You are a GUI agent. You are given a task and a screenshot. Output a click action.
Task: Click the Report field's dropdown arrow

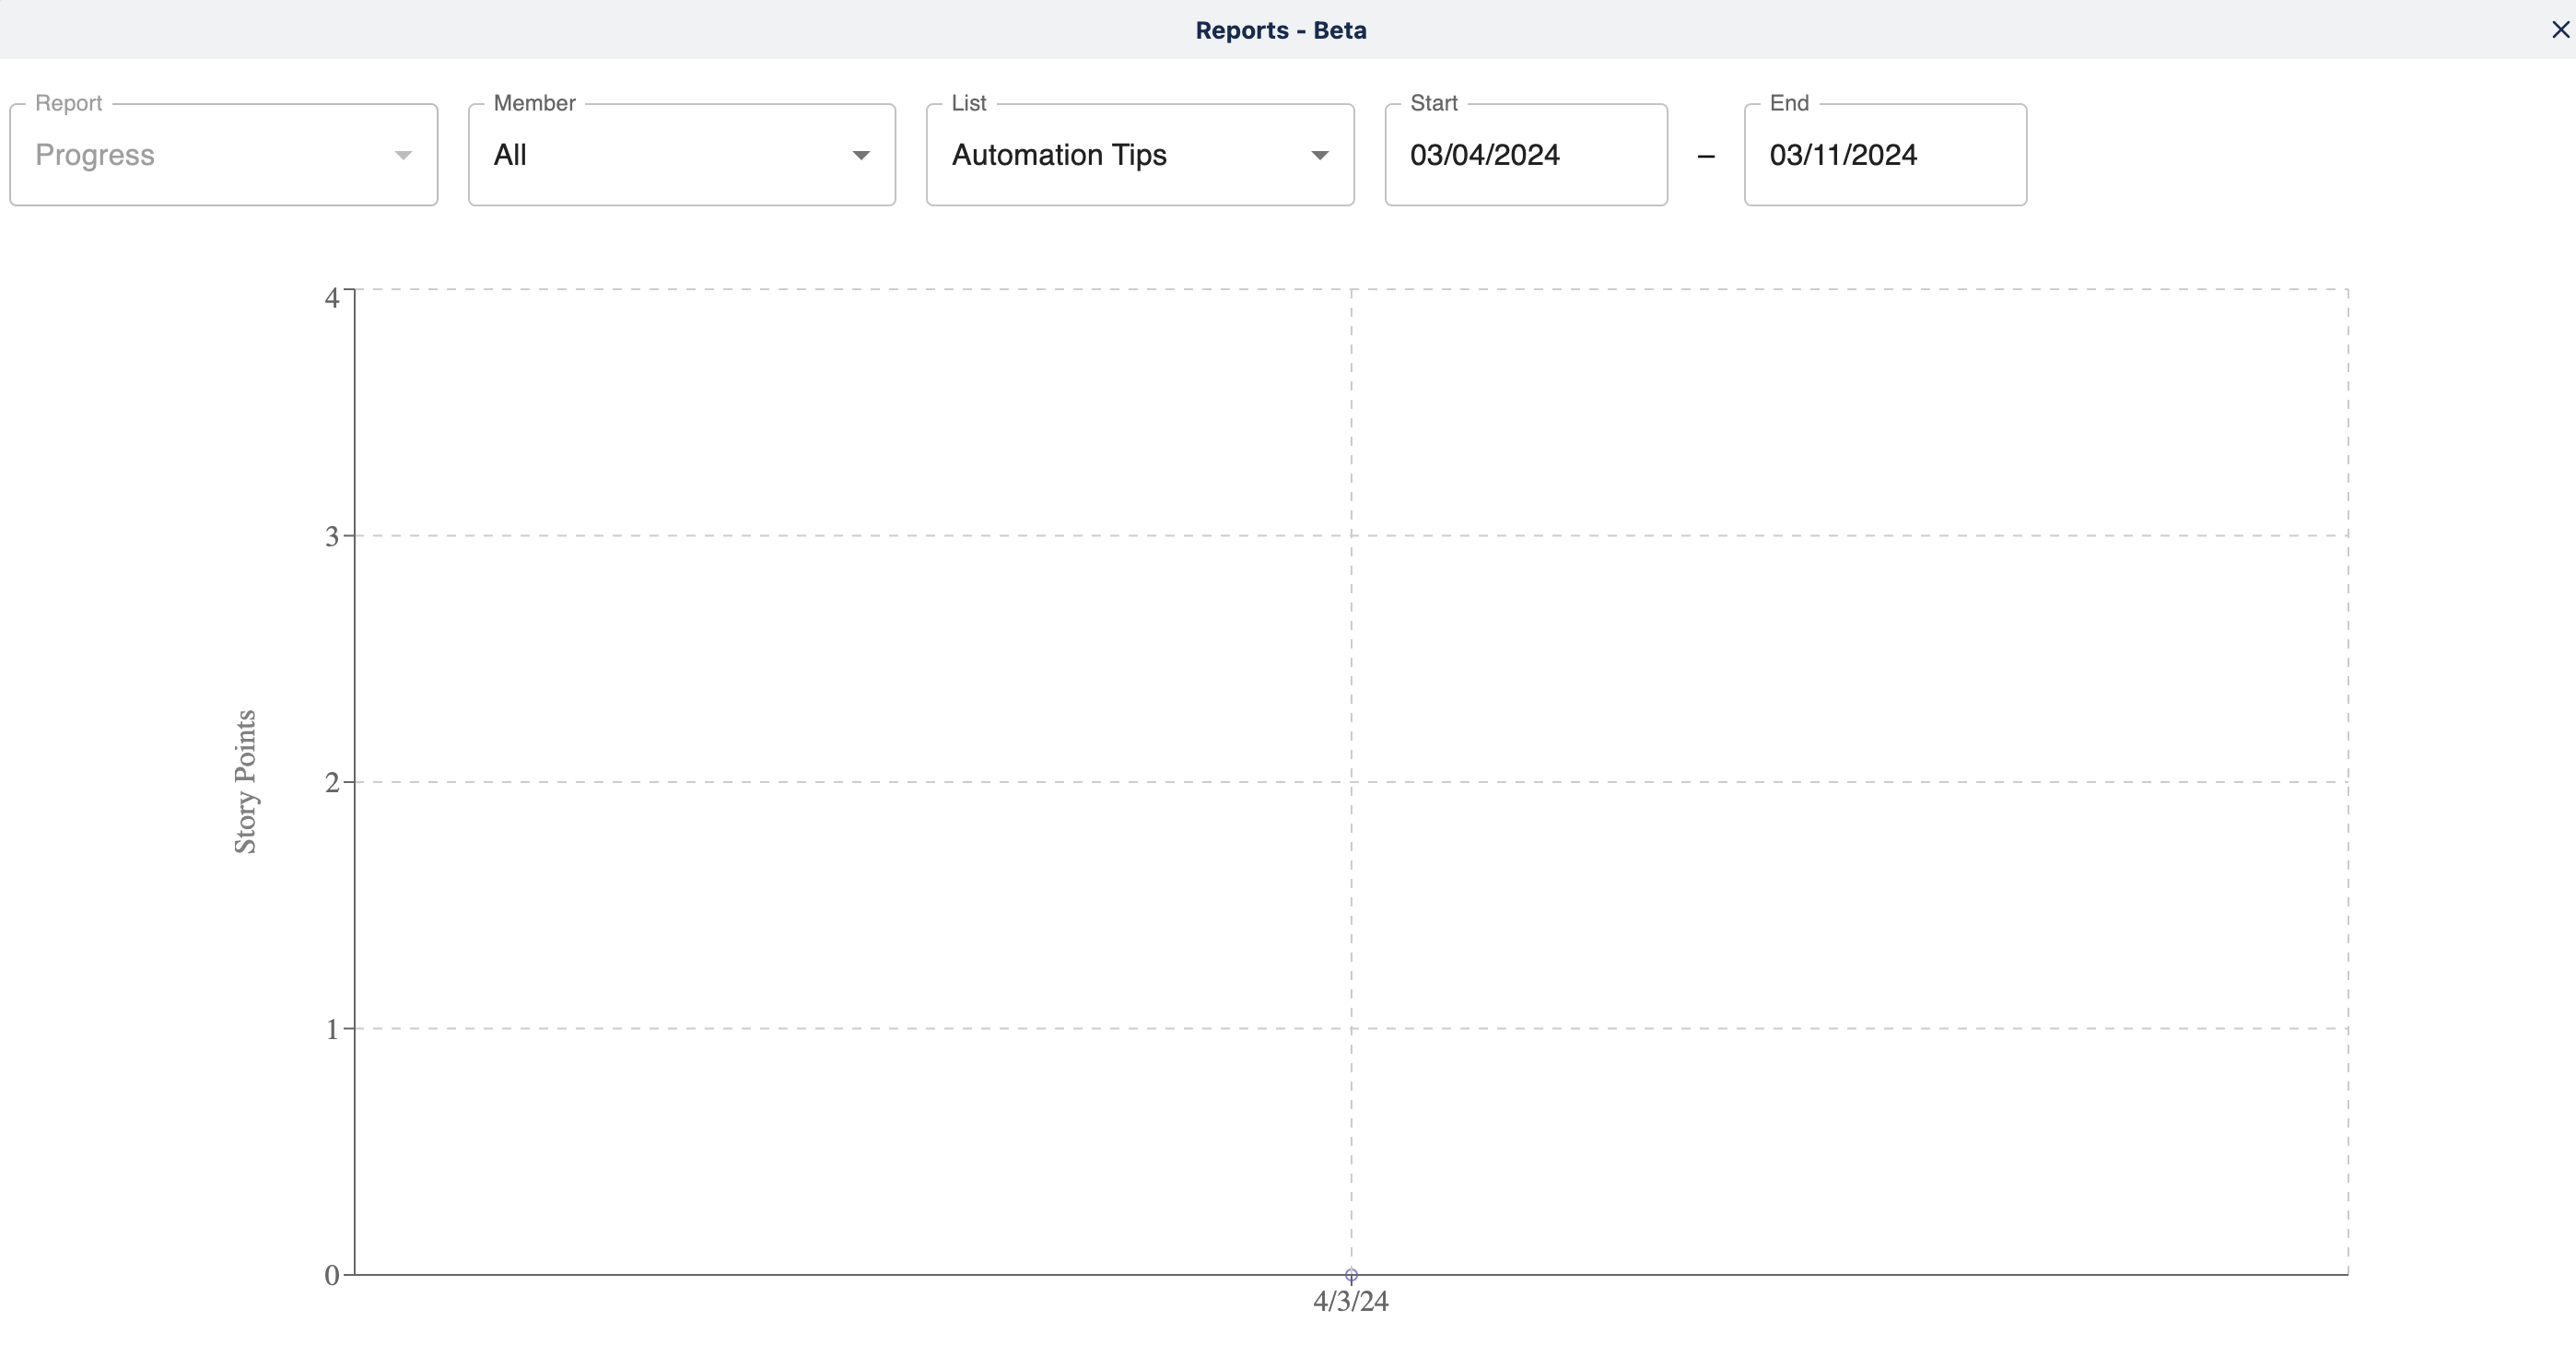point(403,155)
